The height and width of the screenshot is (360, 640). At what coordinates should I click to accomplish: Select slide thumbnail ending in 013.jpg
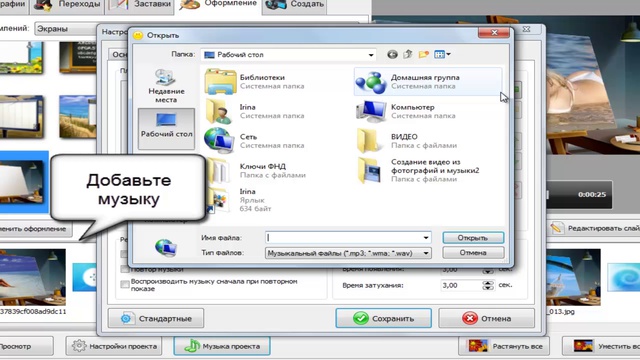[573, 278]
